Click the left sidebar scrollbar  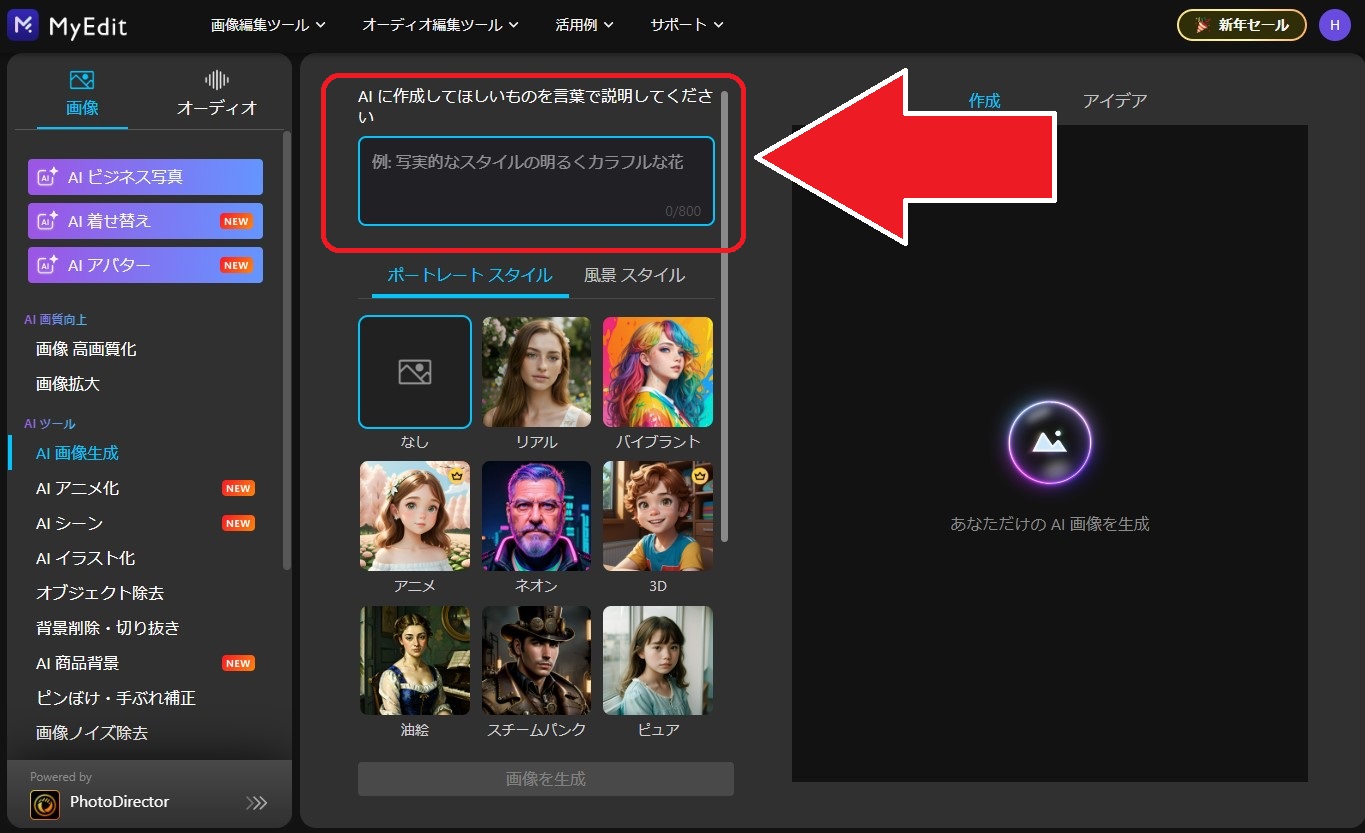[286, 350]
